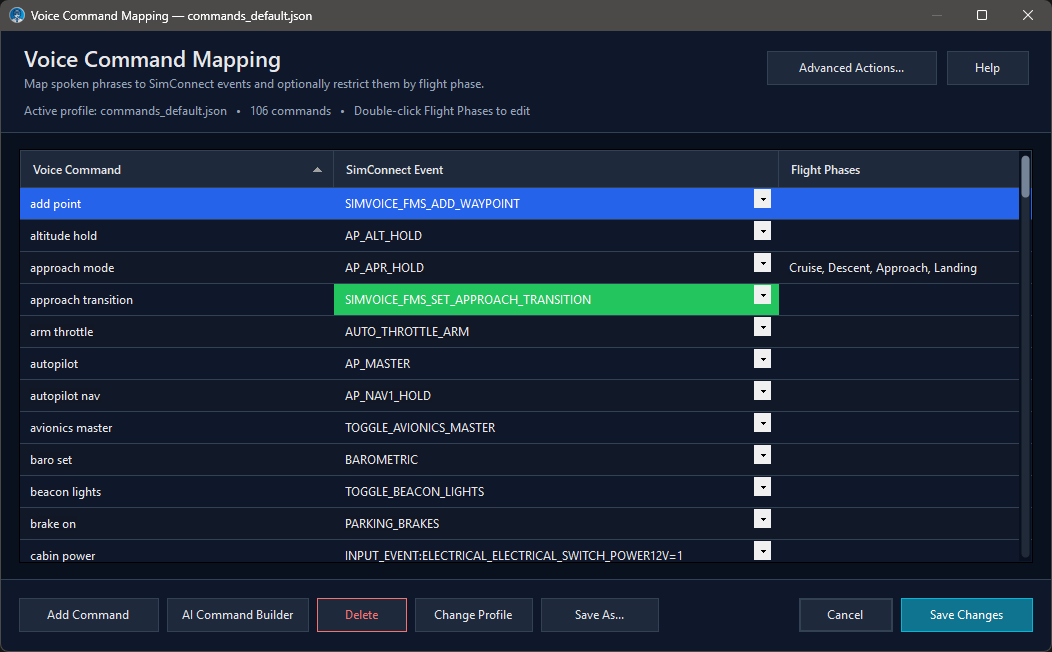Screen dimensions: 1052x652
Task: Open event dropdown for altitude hold row
Action: coord(762,231)
